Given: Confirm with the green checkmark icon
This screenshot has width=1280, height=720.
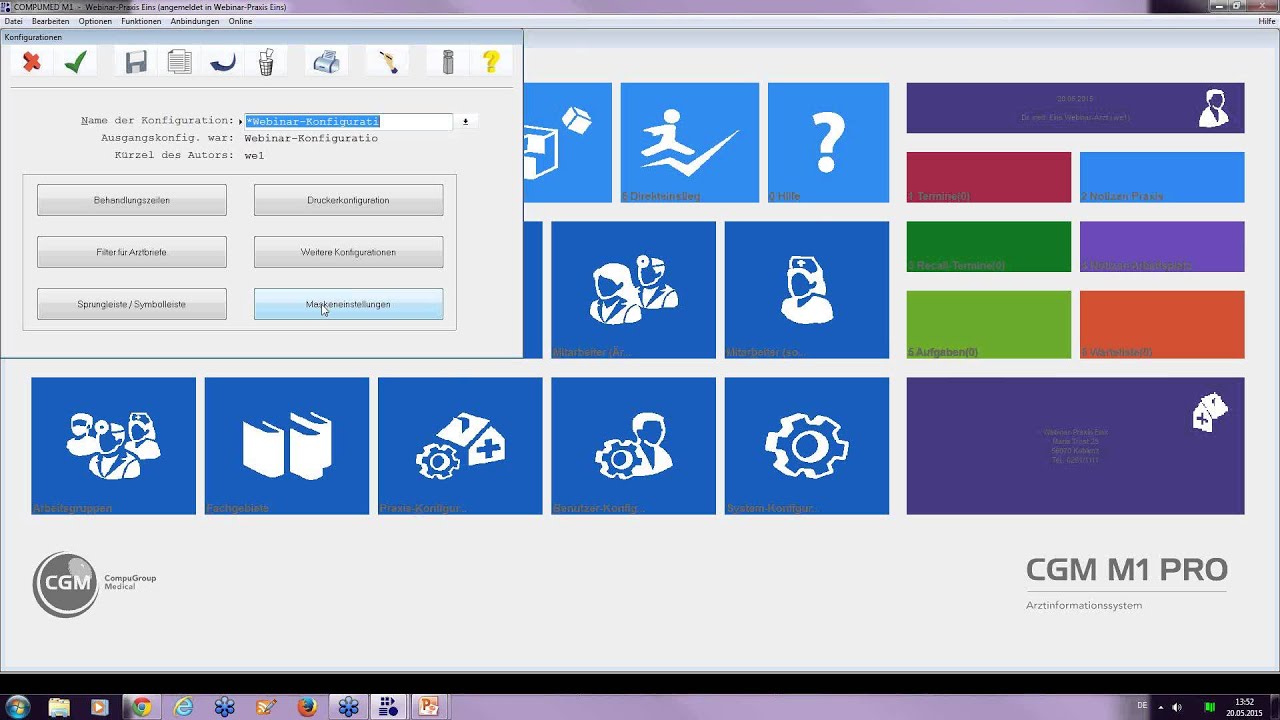Looking at the screenshot, I should (x=75, y=62).
